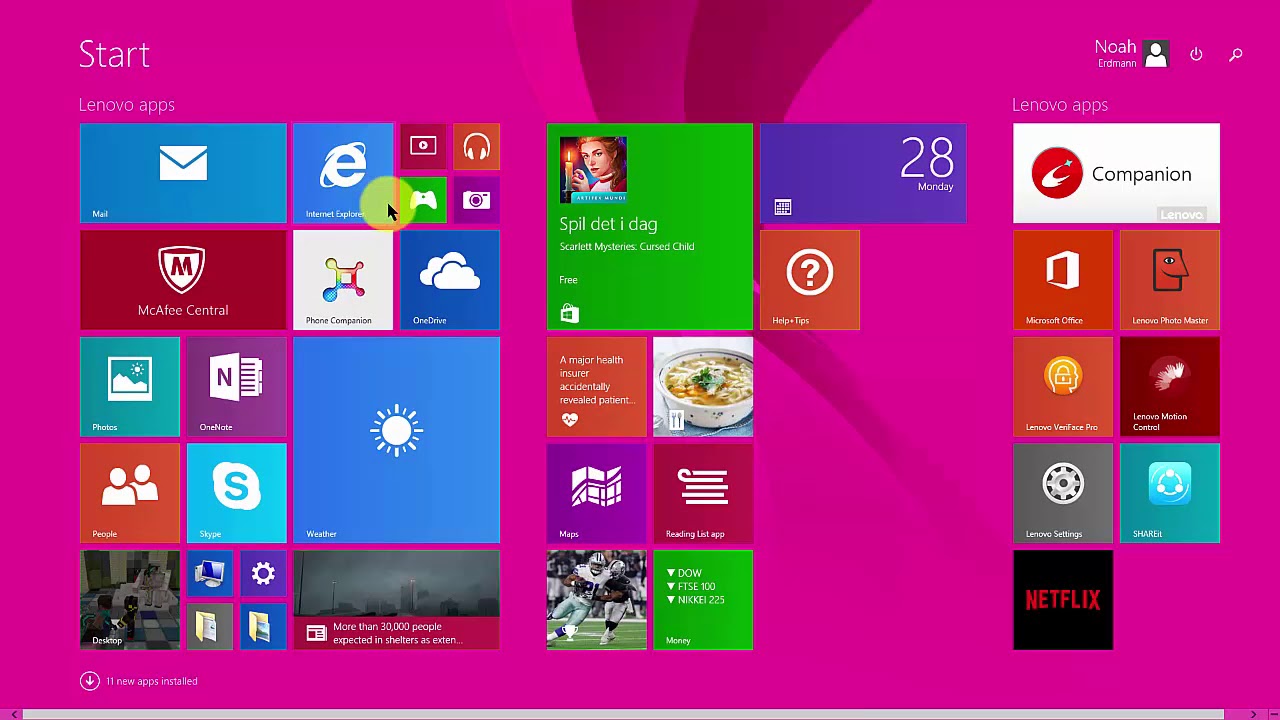
Task: Open PC settings gear tile
Action: (263, 573)
